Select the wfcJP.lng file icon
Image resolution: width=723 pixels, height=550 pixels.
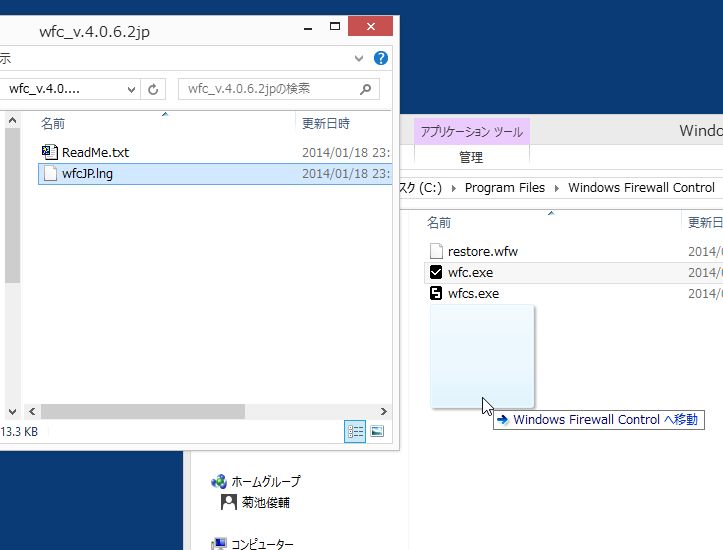(50, 174)
